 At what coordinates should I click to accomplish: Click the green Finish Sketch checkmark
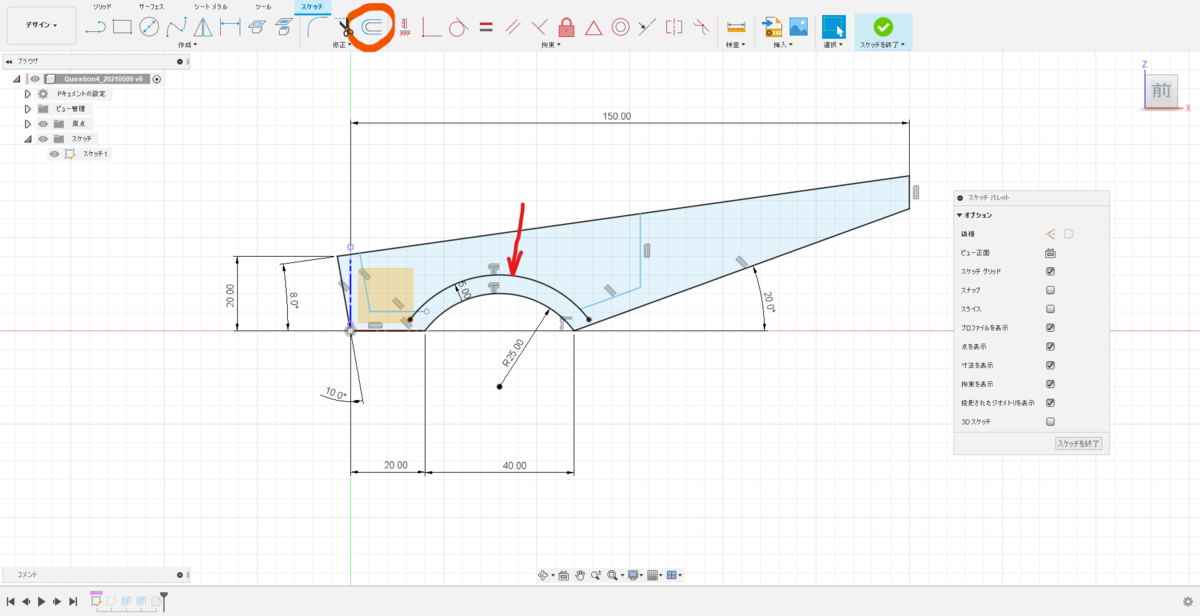coord(883,27)
